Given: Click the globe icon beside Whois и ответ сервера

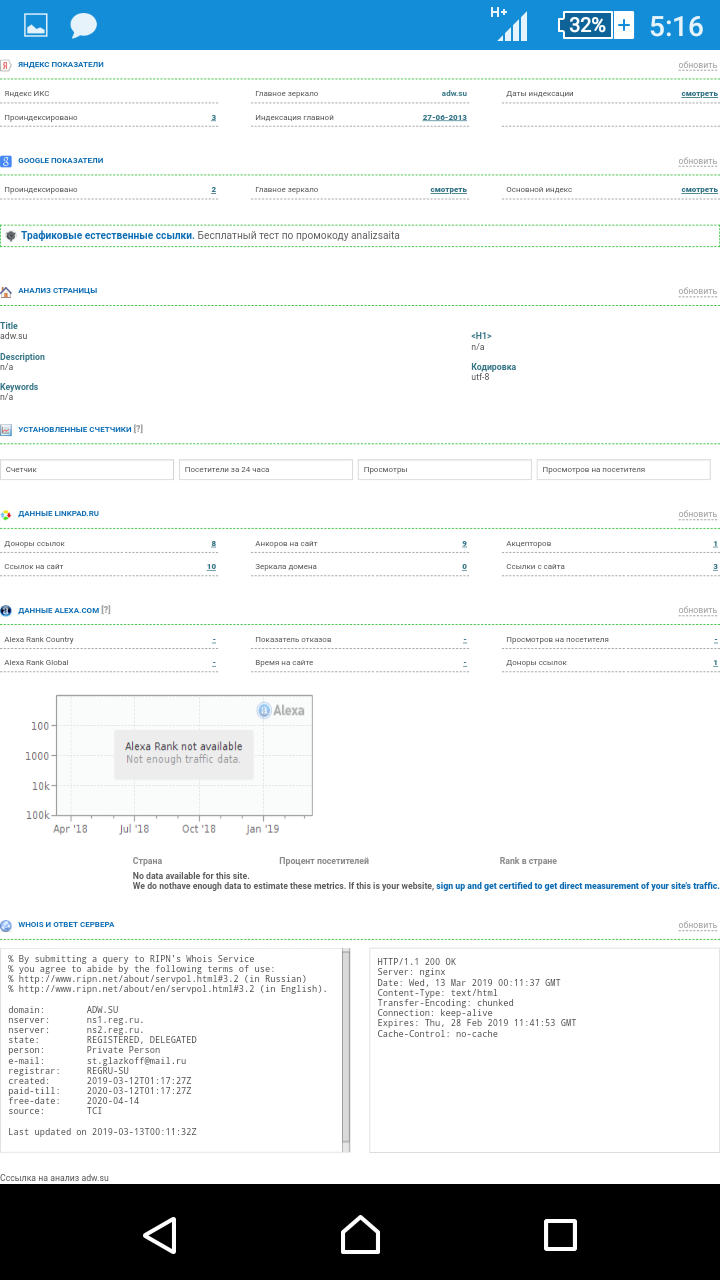Looking at the screenshot, I should coord(6,925).
